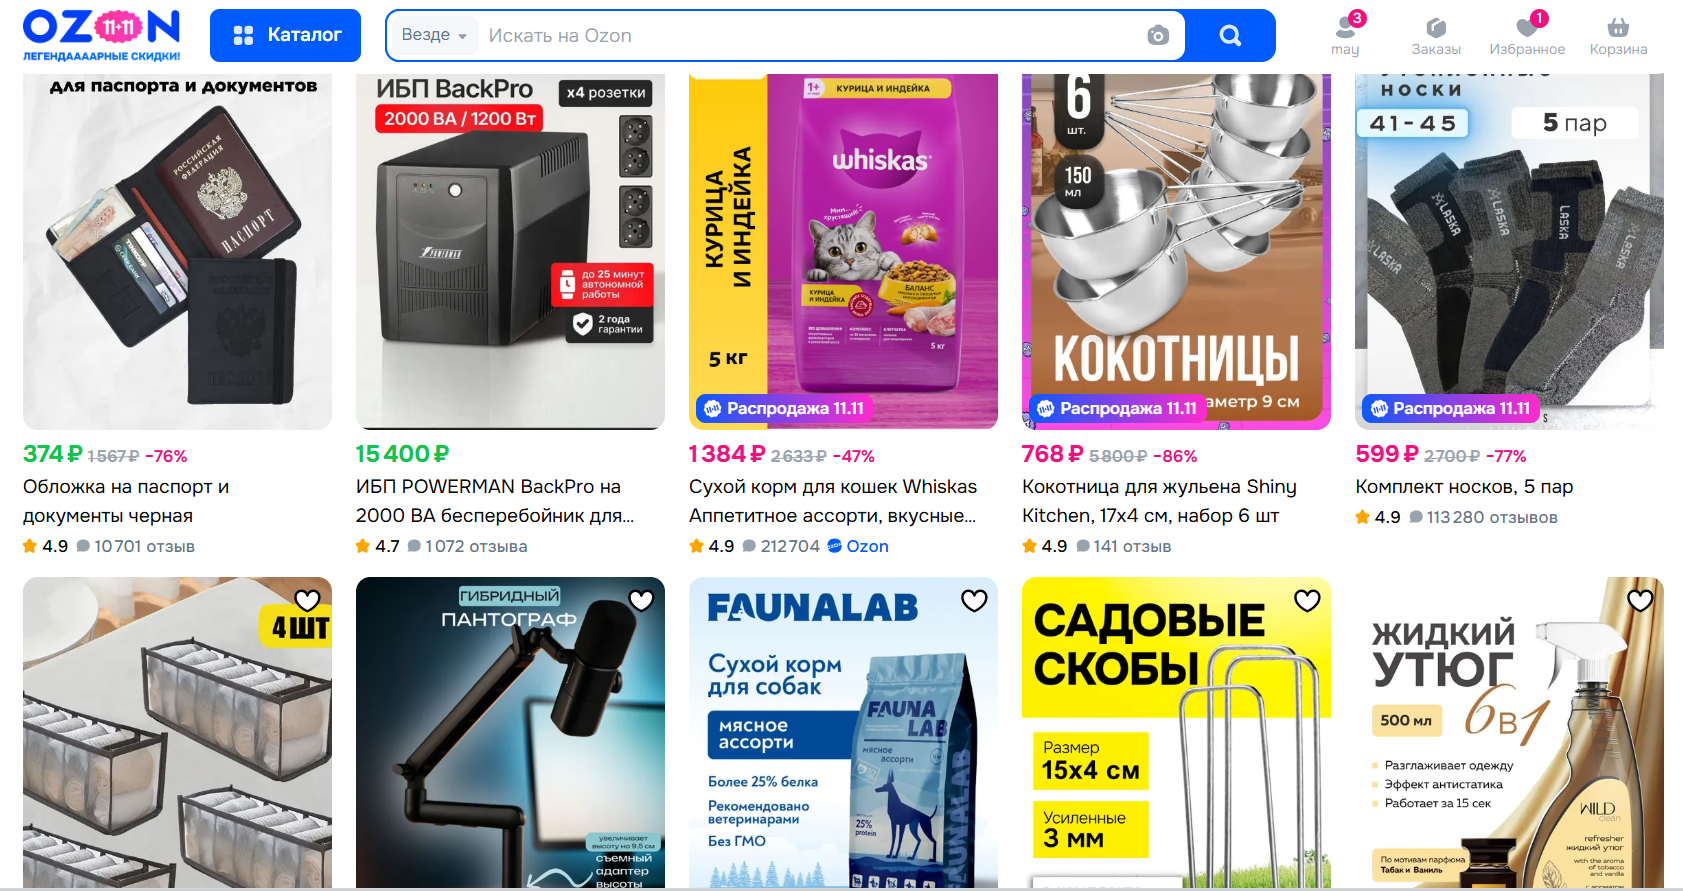This screenshot has width=1683, height=891.
Task: Click the Каталог grid icon
Action: 243,36
